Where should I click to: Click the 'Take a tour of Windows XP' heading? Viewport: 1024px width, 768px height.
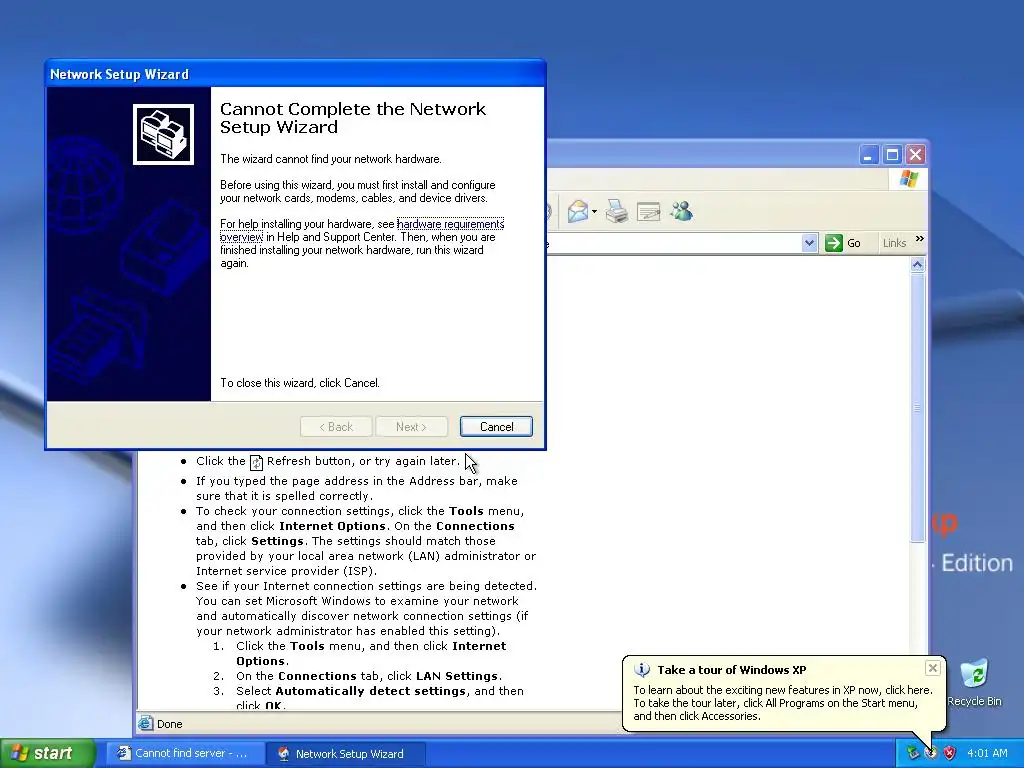pos(731,669)
